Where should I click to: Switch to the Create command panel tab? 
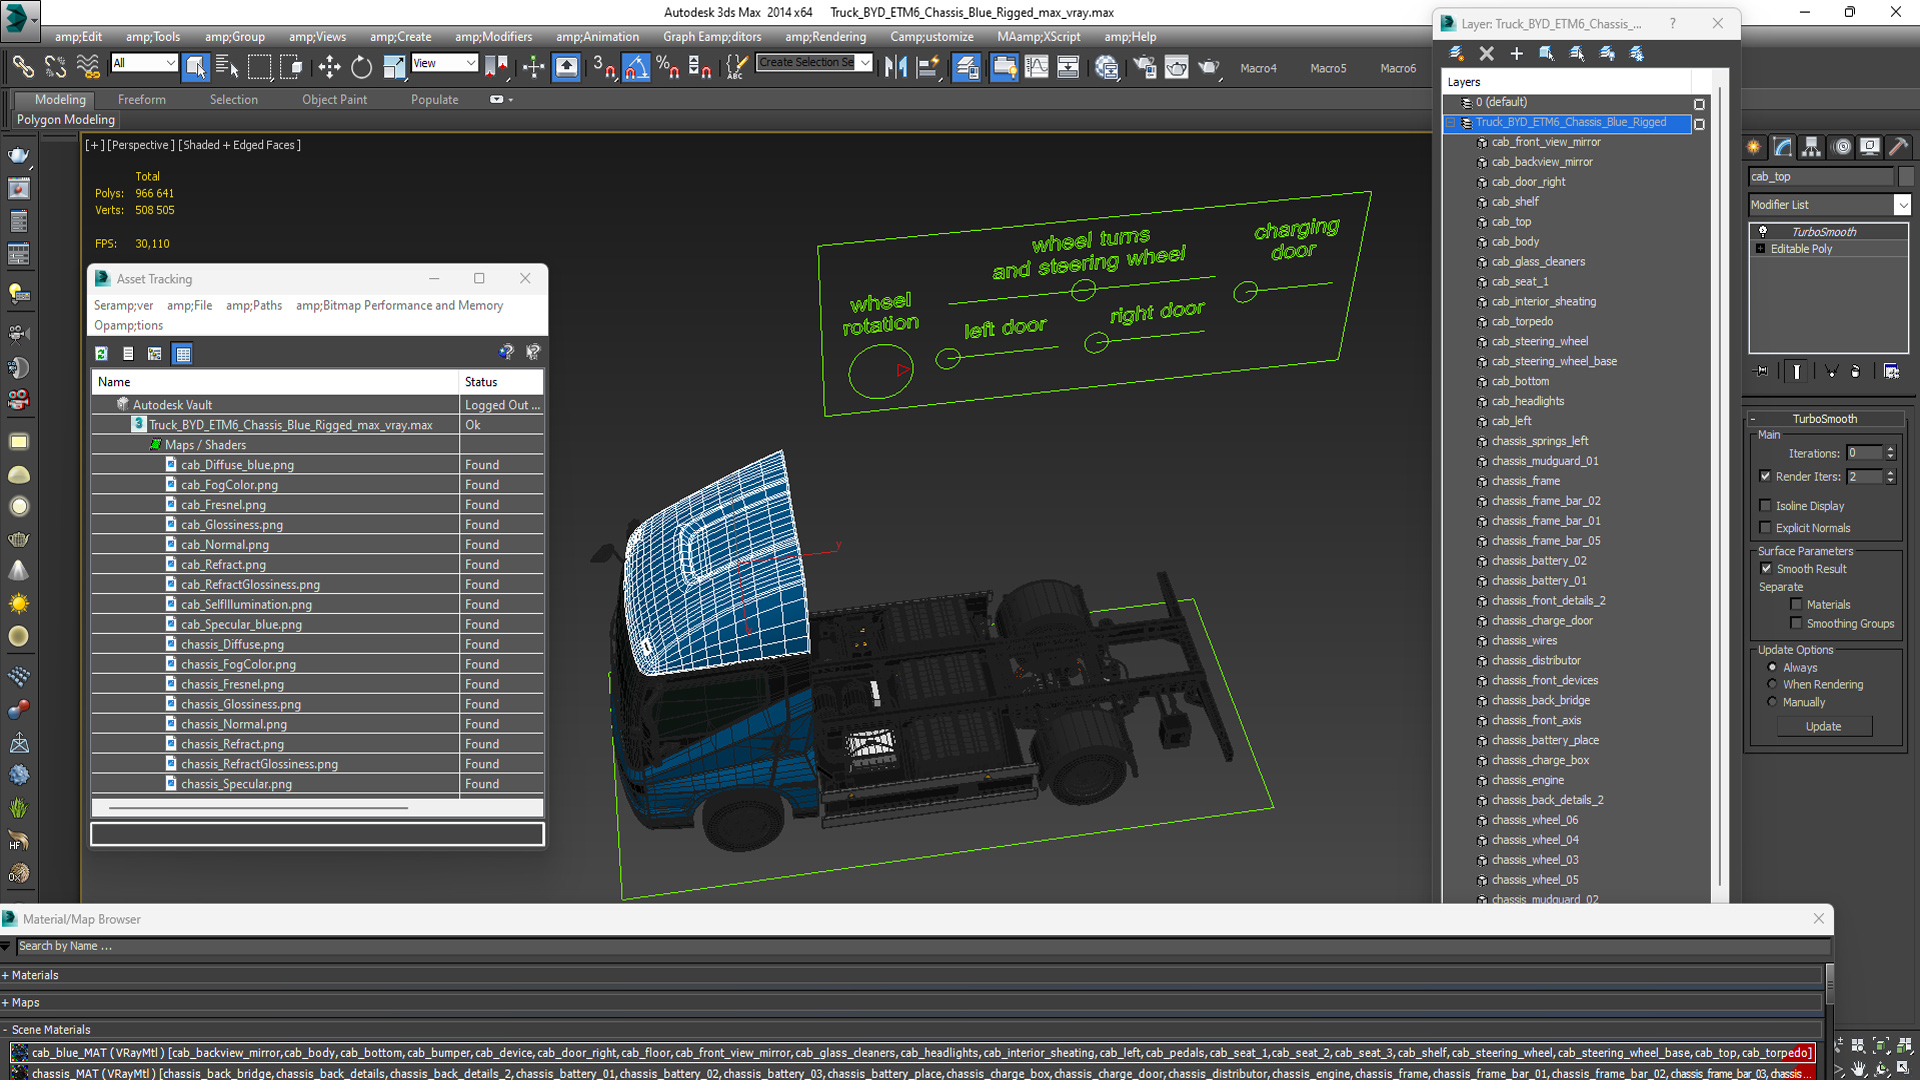[x=1754, y=147]
